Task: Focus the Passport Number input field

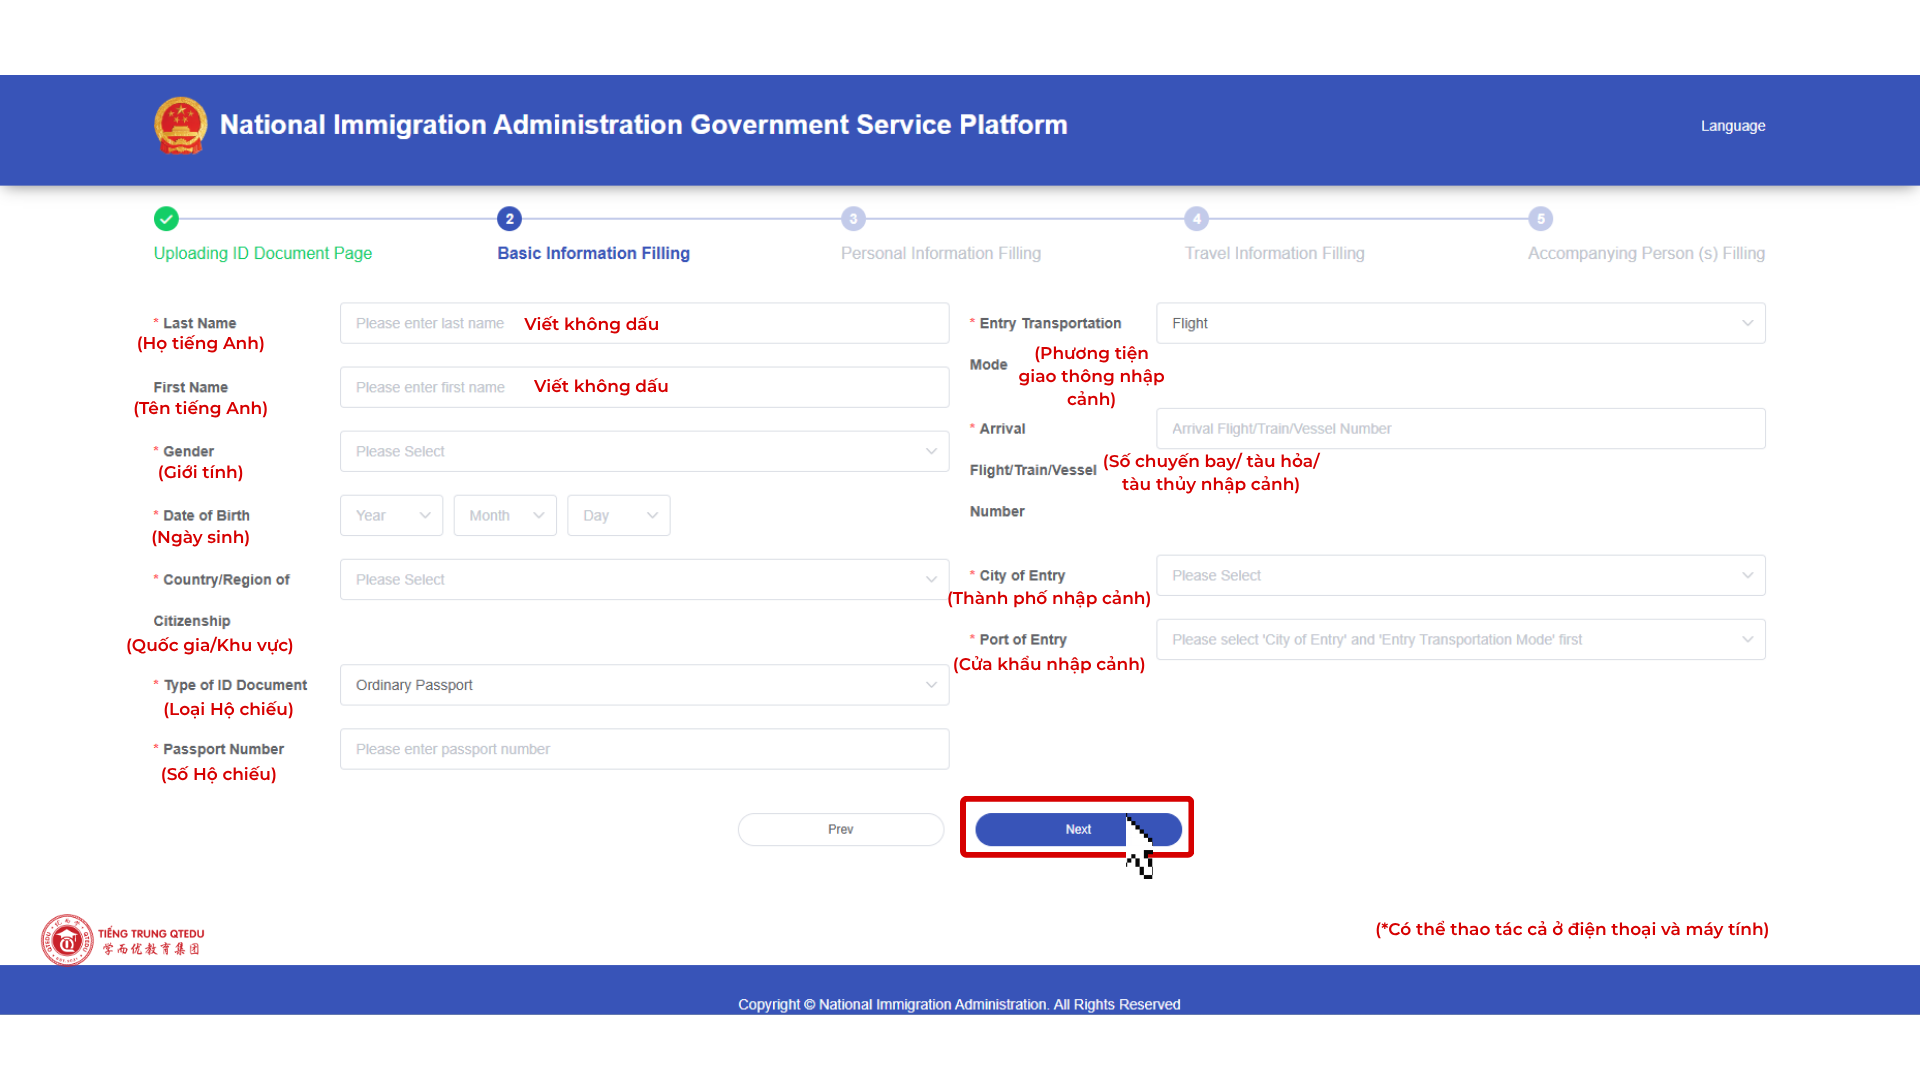Action: pyautogui.click(x=644, y=749)
